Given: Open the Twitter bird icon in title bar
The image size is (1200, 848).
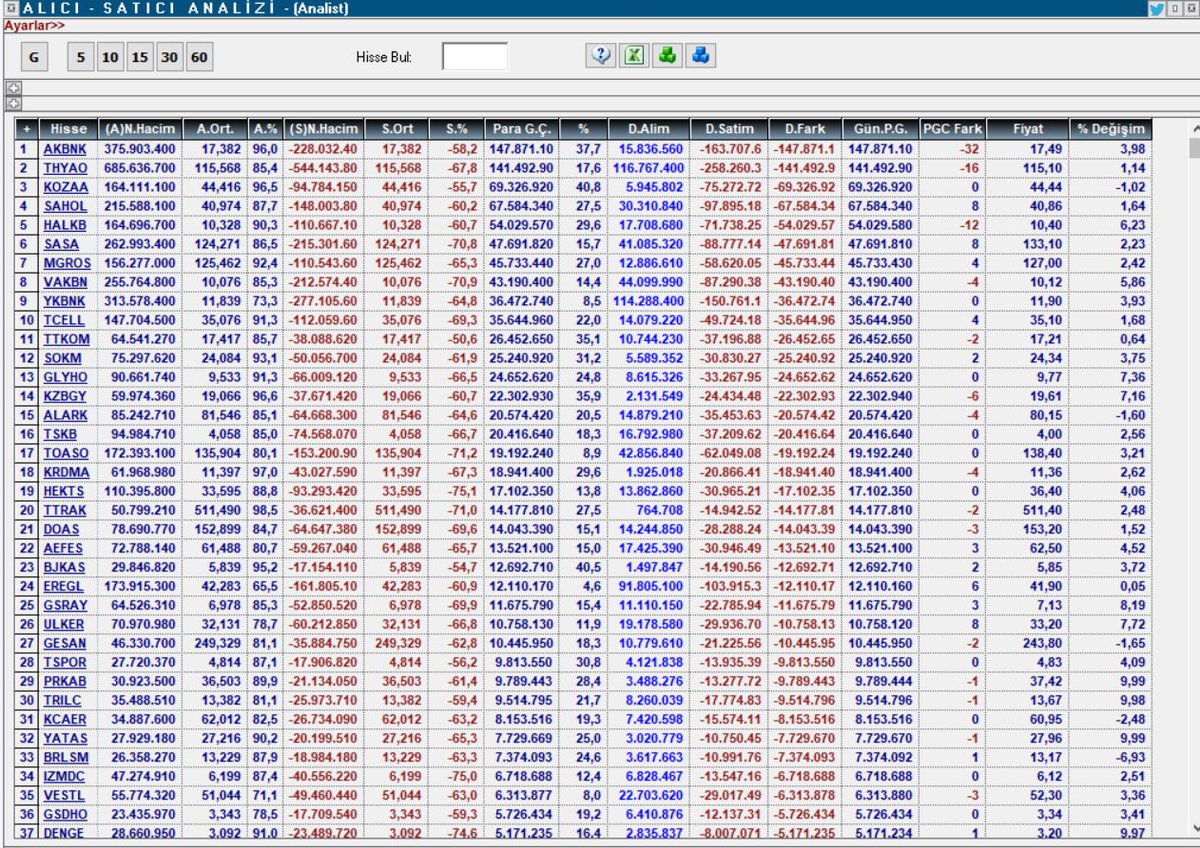Looking at the screenshot, I should [x=1156, y=9].
